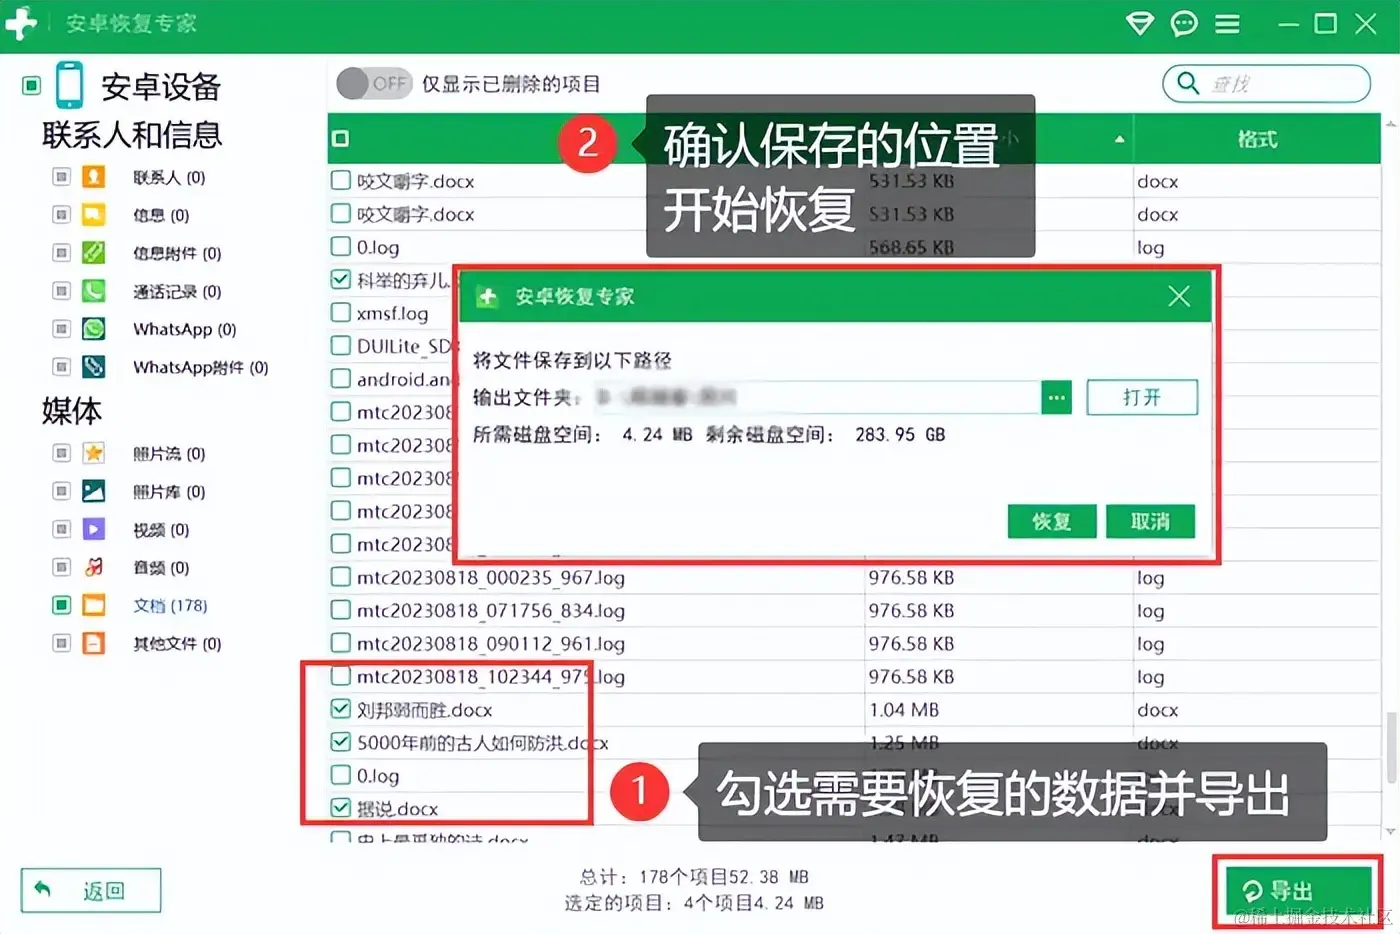Sort by the size column arrow
Screen dimensions: 1400x934
coord(1119,139)
